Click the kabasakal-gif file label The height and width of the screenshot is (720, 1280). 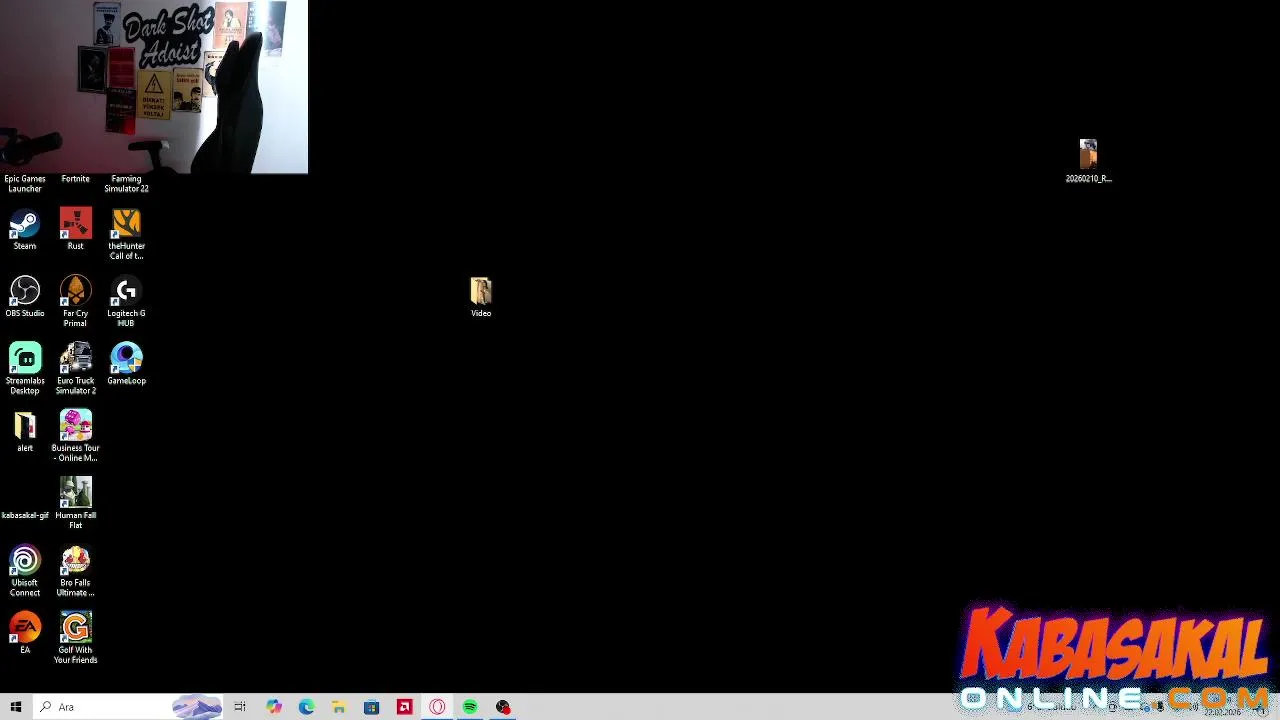[25, 515]
